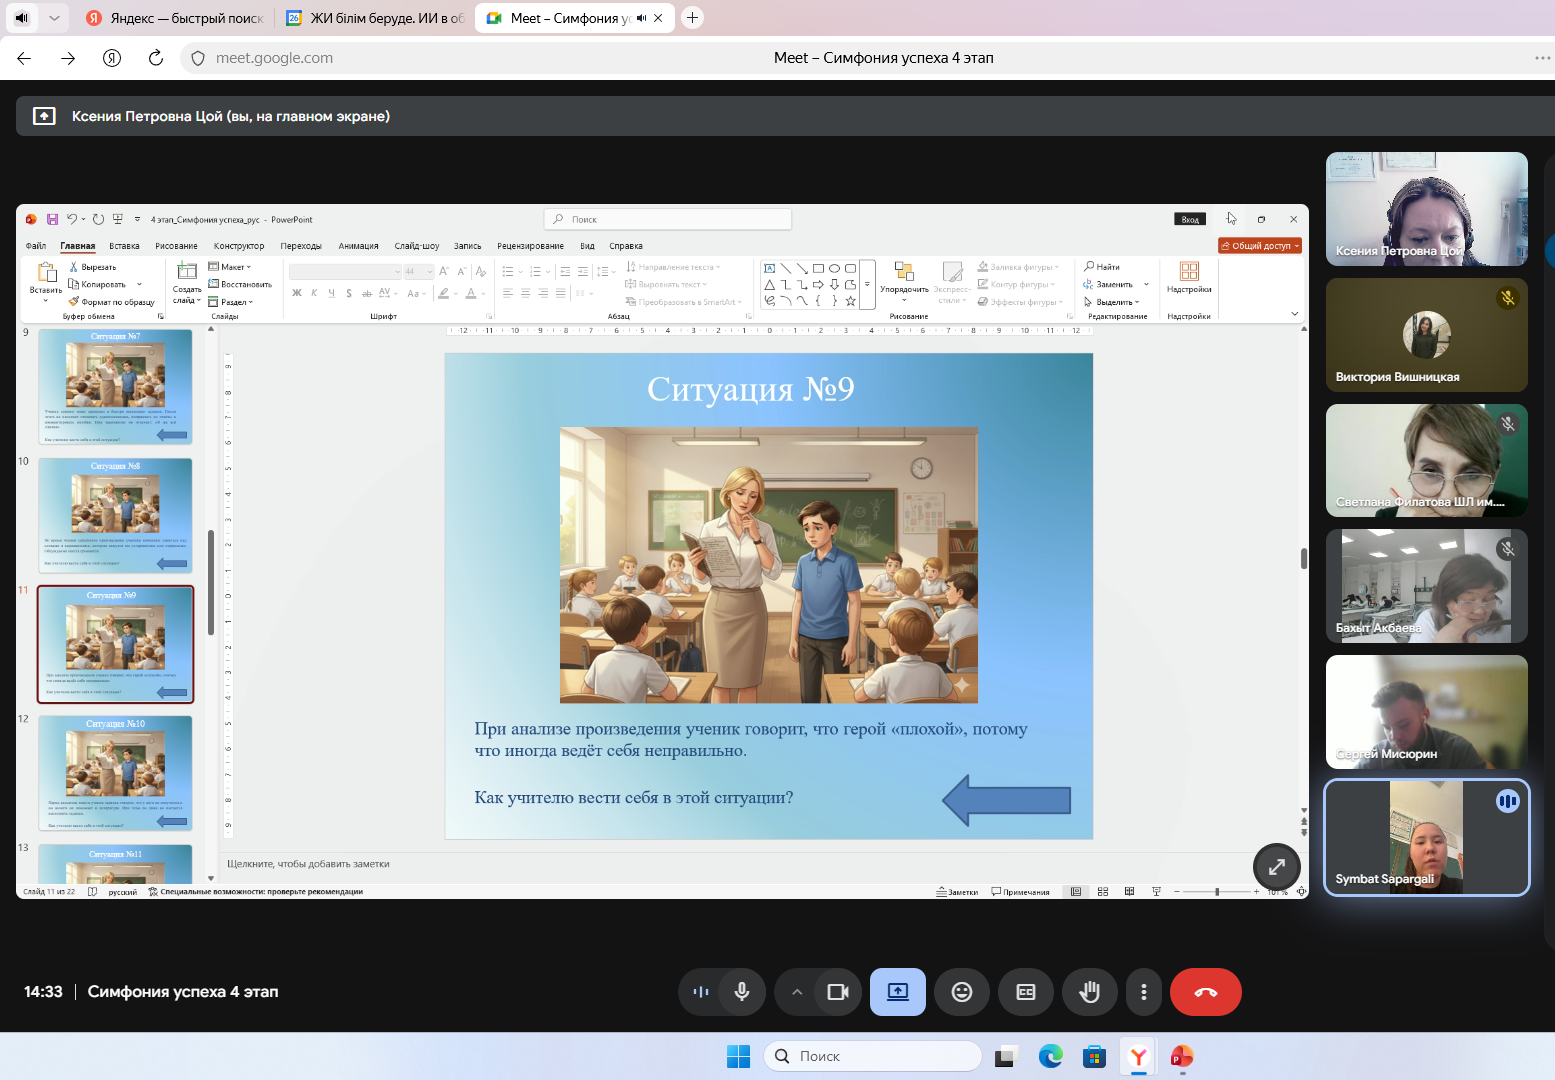This screenshot has height=1080, width=1555.
Task: Click the fullscreen expand icon on the presentation
Action: click(x=1276, y=867)
